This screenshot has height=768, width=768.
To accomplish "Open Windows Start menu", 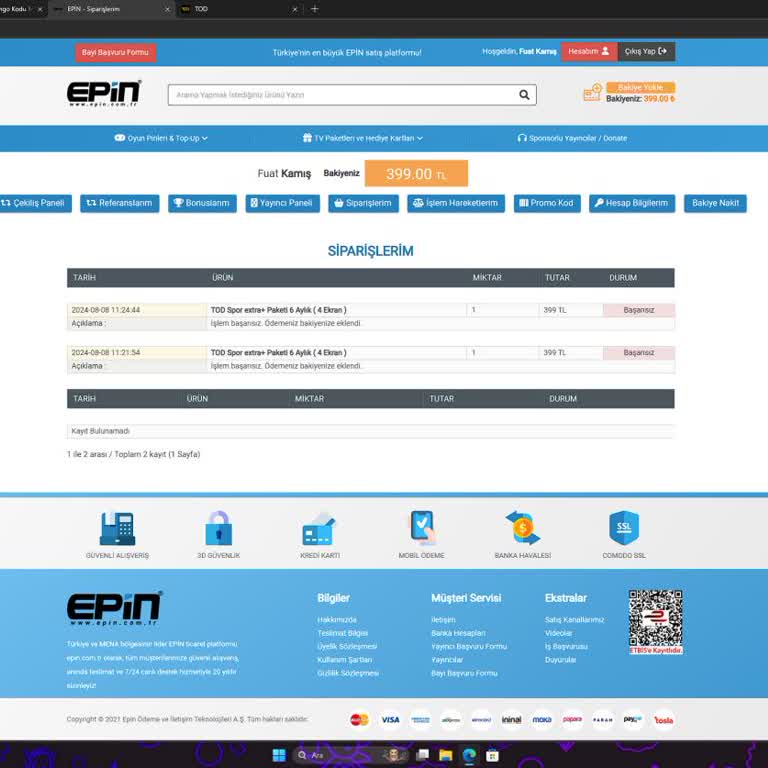I will [x=279, y=755].
